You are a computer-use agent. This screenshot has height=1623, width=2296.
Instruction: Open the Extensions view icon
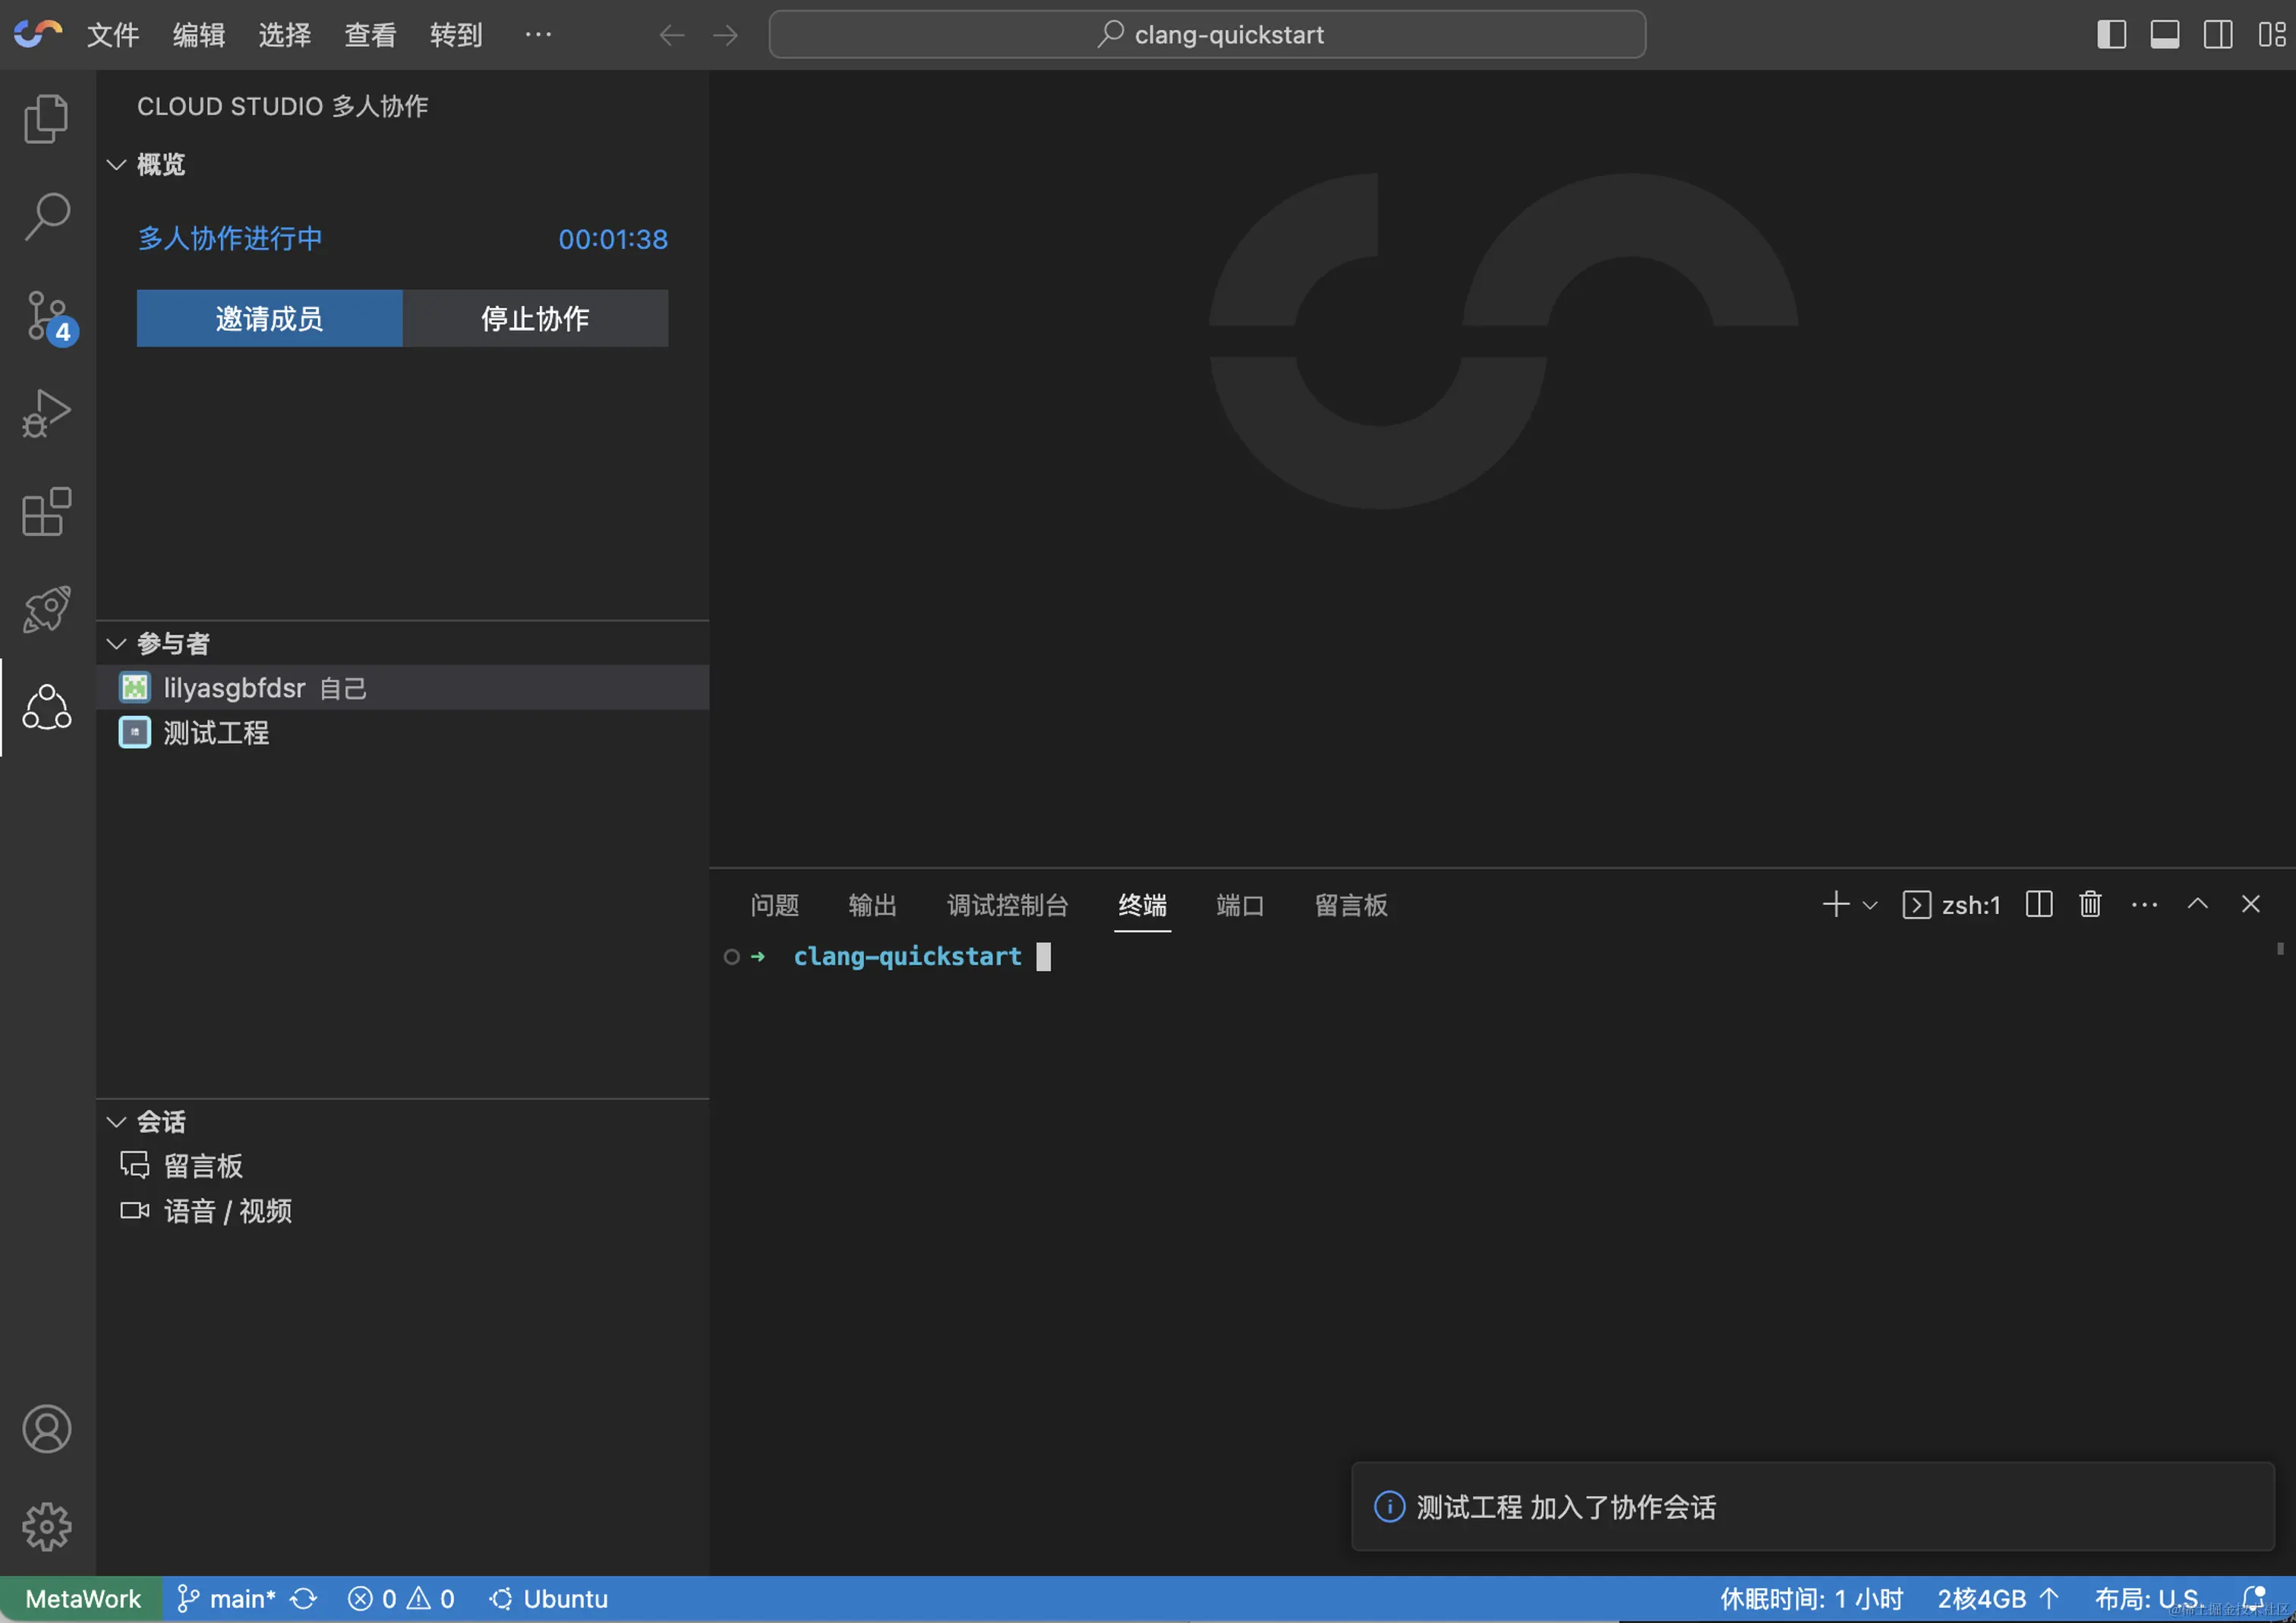click(46, 511)
